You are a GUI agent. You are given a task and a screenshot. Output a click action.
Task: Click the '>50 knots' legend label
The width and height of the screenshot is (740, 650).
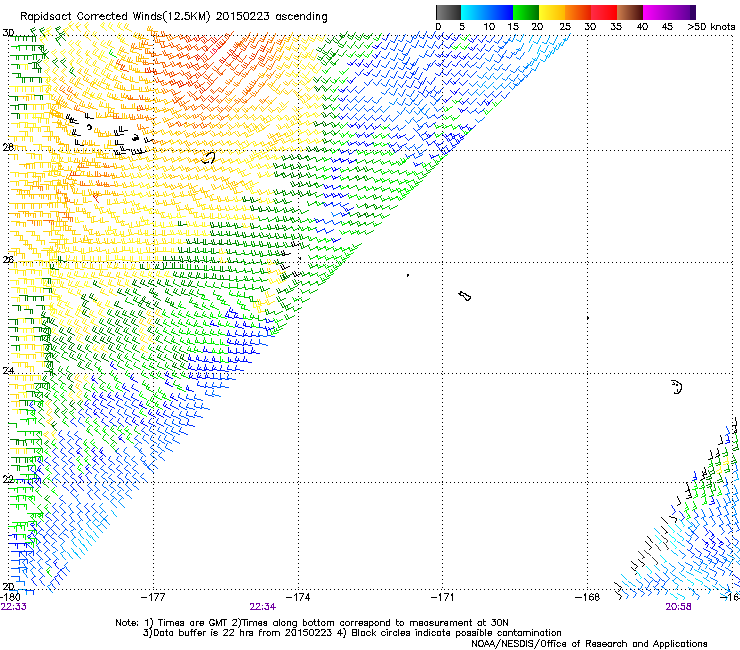tap(711, 27)
